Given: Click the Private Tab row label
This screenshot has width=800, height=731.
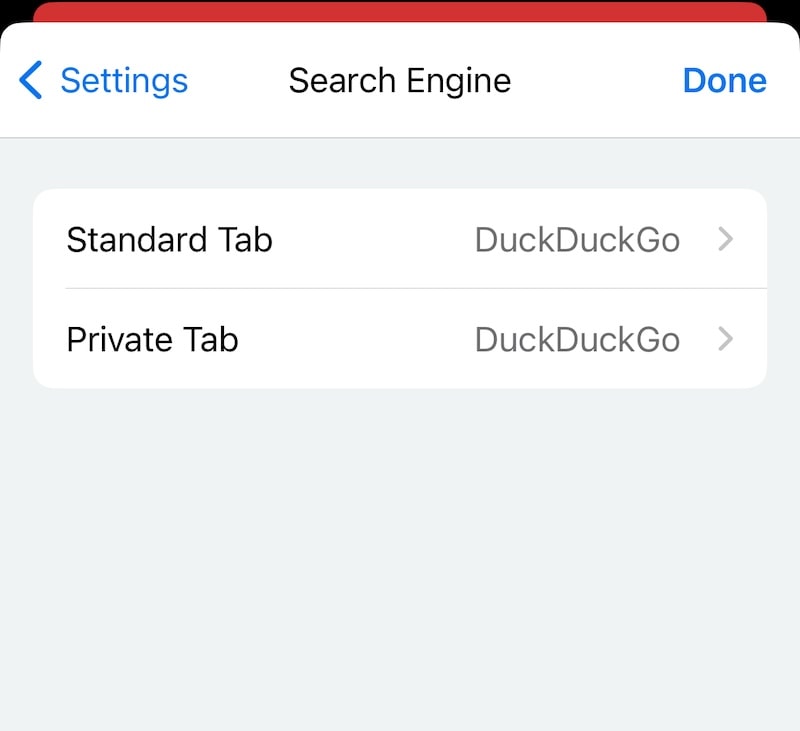Looking at the screenshot, I should [151, 339].
